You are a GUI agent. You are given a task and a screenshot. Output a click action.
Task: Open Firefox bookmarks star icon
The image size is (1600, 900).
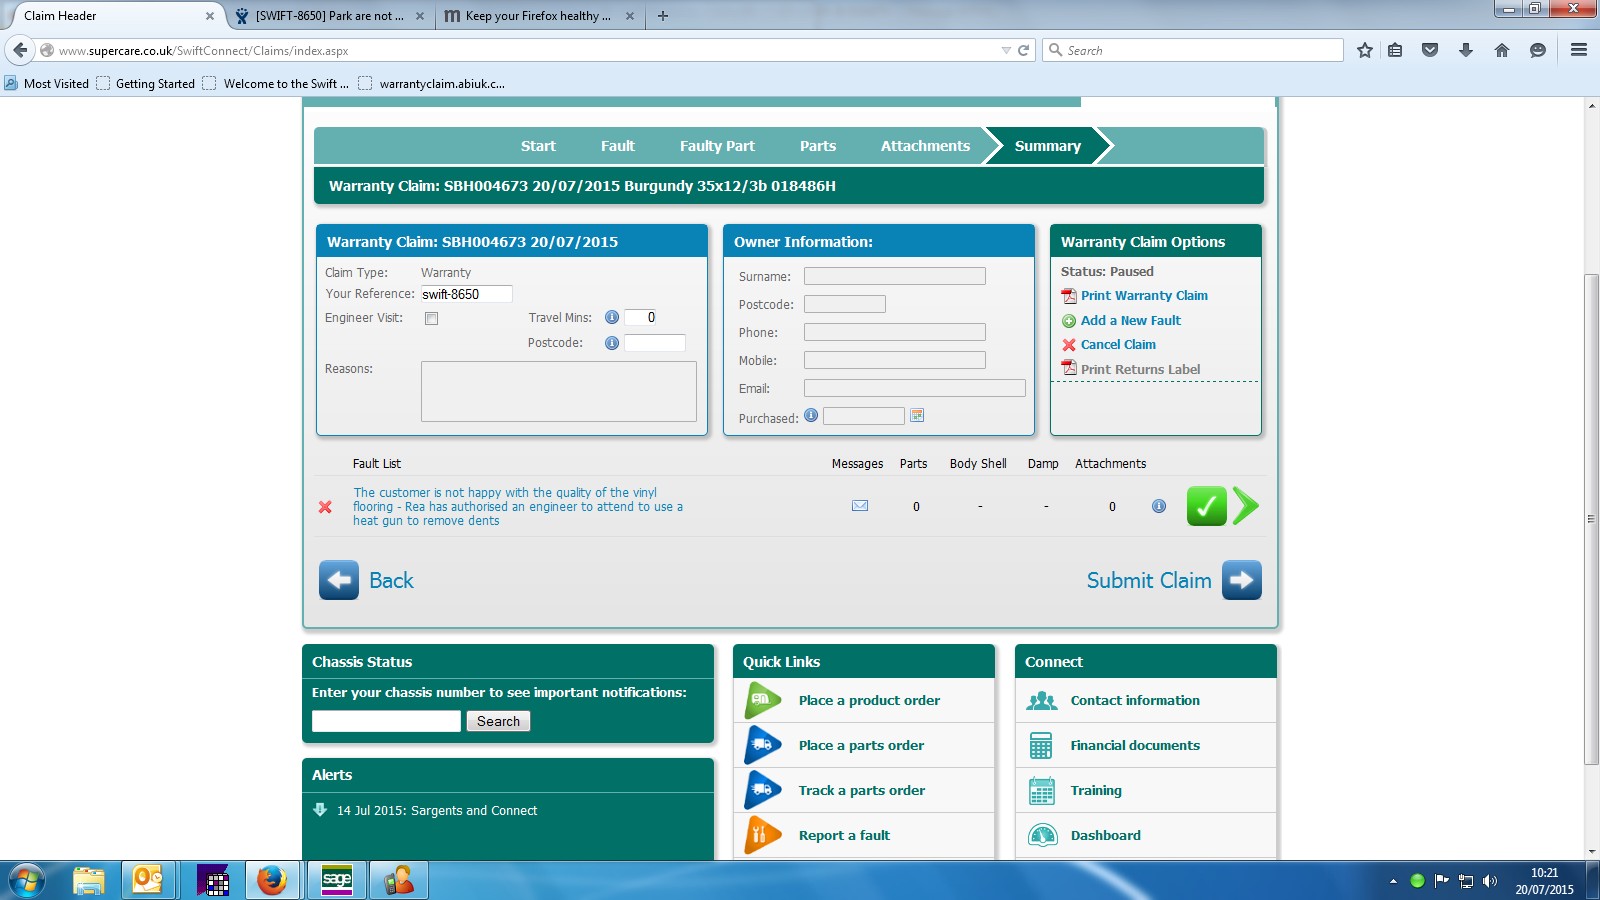(x=1364, y=50)
